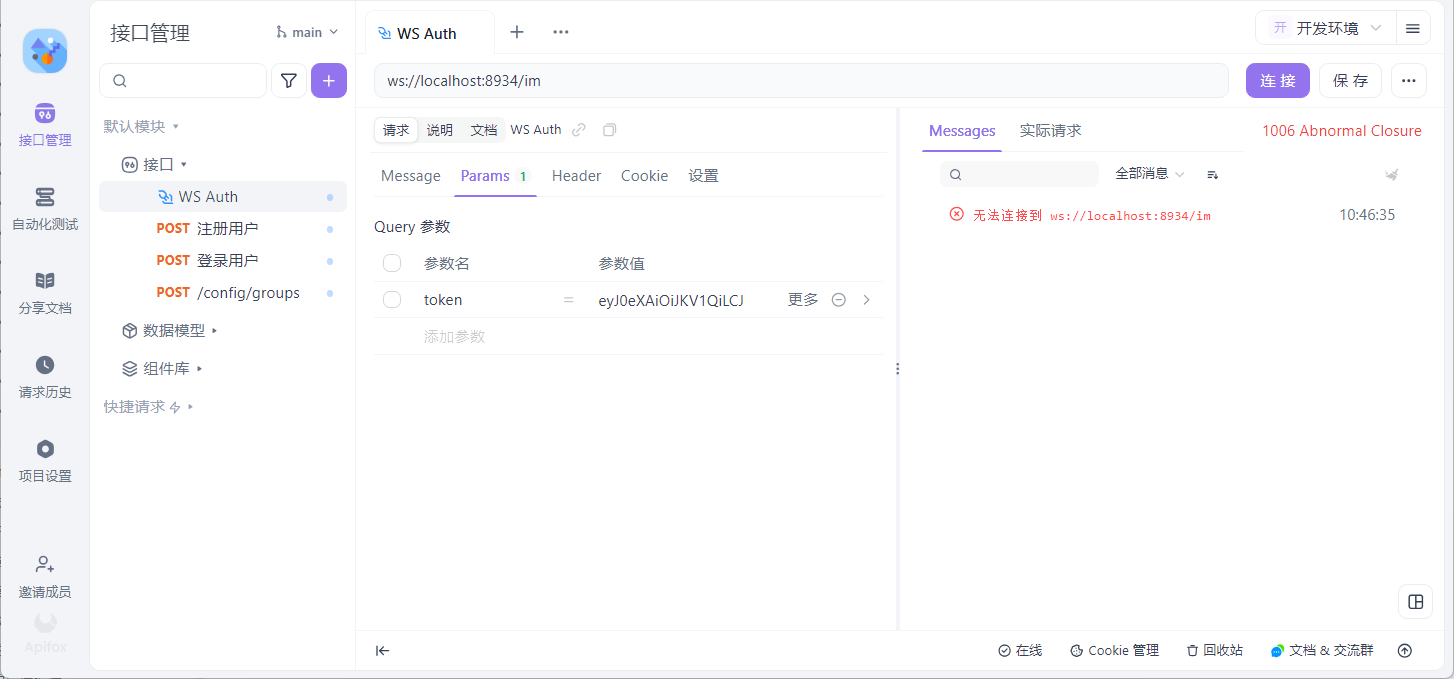Image resolution: width=1454 pixels, height=679 pixels.
Task: Click the upload arrow icon in footer
Action: click(1405, 651)
